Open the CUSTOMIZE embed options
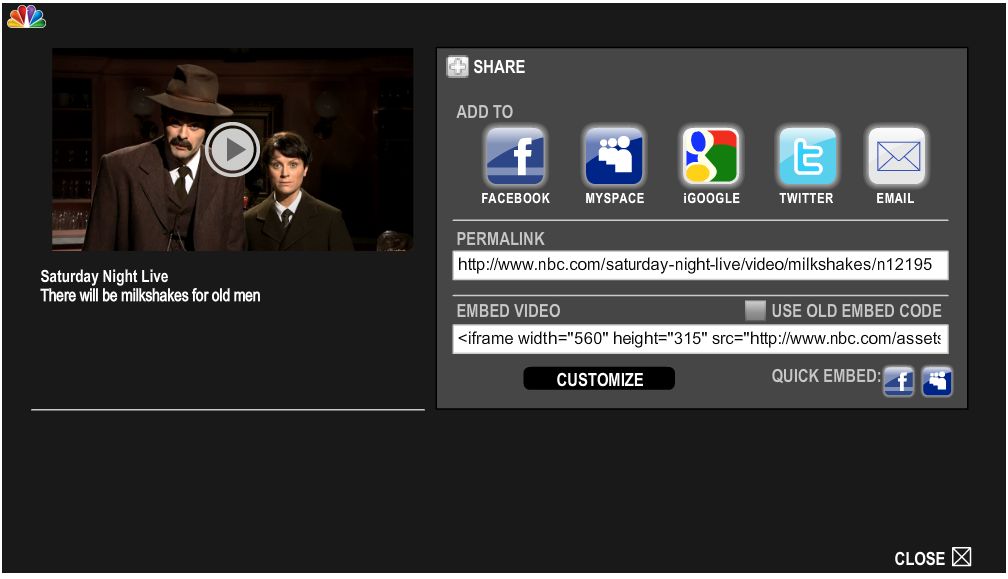 point(599,378)
